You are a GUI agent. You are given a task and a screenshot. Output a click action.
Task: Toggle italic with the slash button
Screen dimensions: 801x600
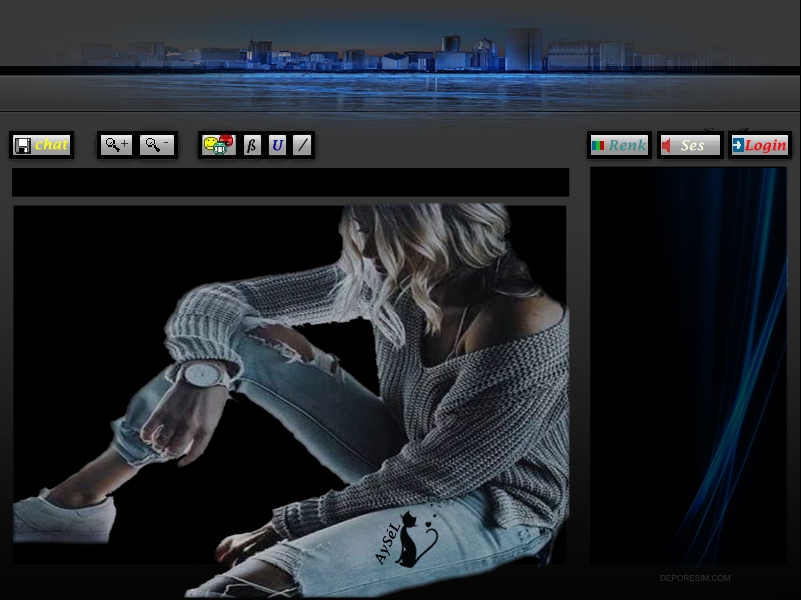302,145
